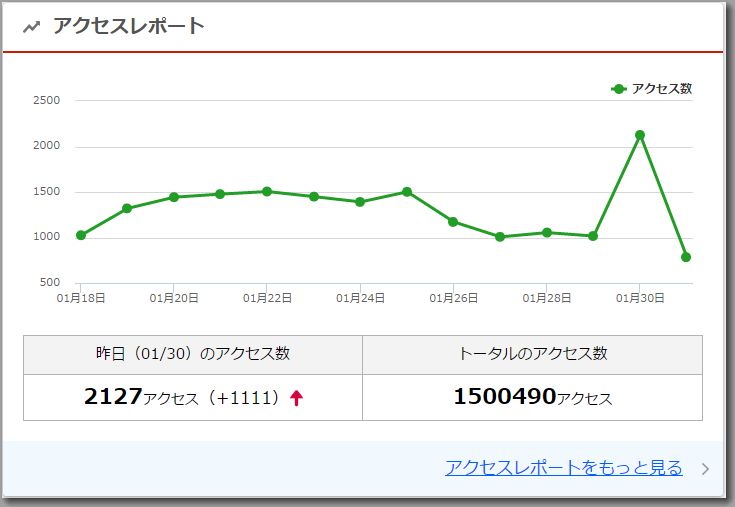Open the アクセスレポートをもっと見る link
The image size is (735, 507).
tap(563, 467)
